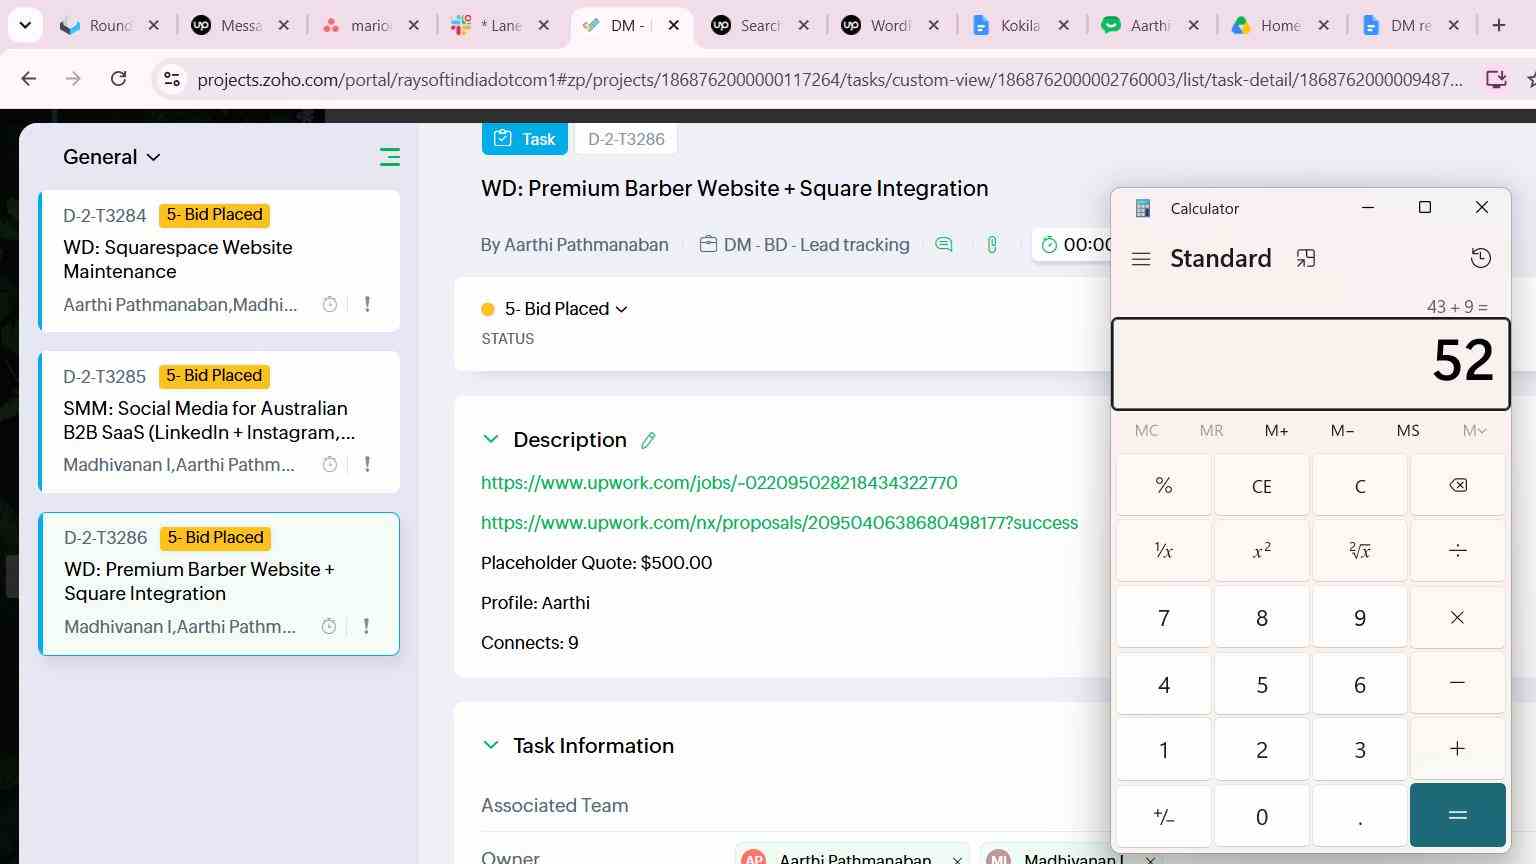Screen dimensions: 1536x864
Task: Start the timer icon on D-2-T3284 card
Action: pyautogui.click(x=329, y=304)
